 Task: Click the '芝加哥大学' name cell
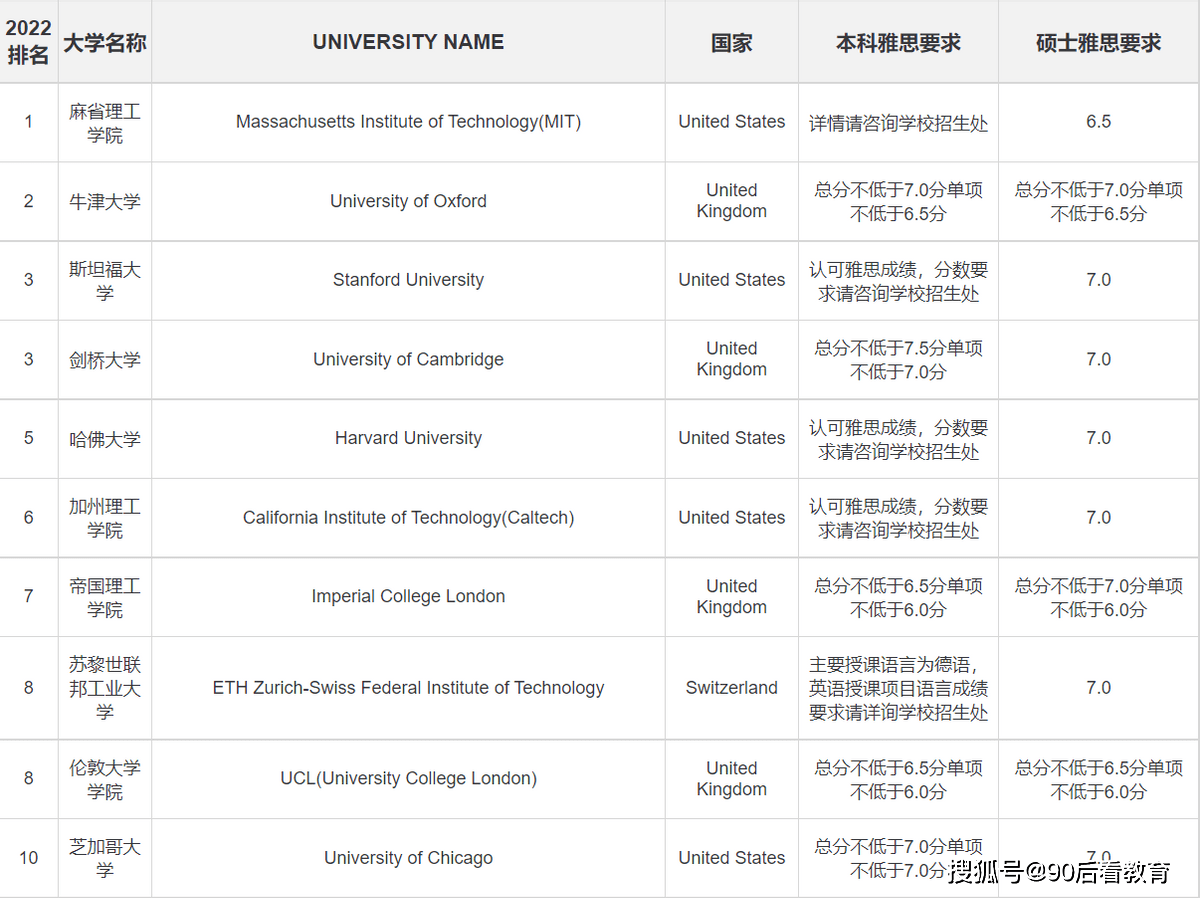[x=105, y=858]
